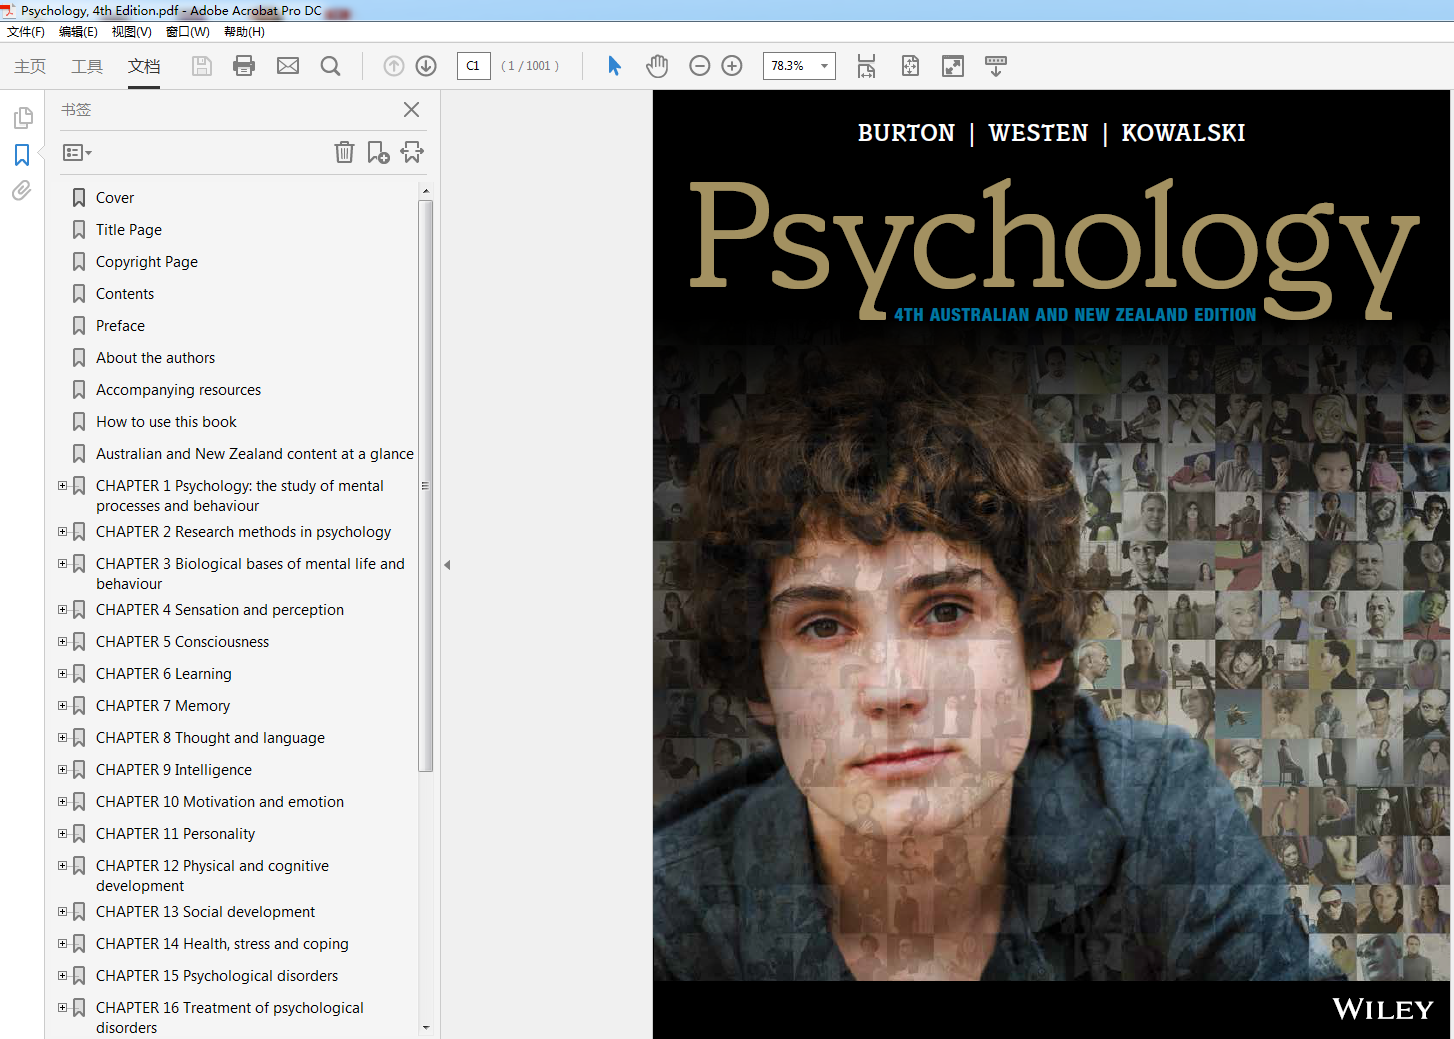
Task: Open CHAPTER 12 Physical and cognitive development
Action: coord(212,876)
